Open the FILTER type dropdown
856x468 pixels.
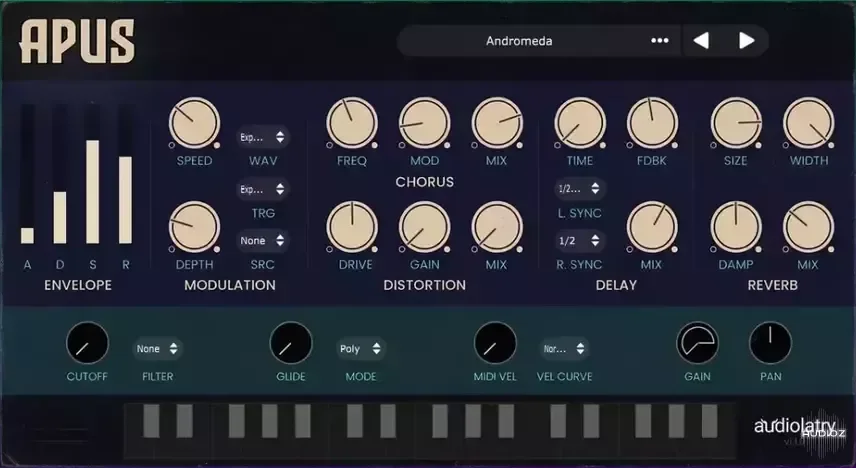point(158,349)
